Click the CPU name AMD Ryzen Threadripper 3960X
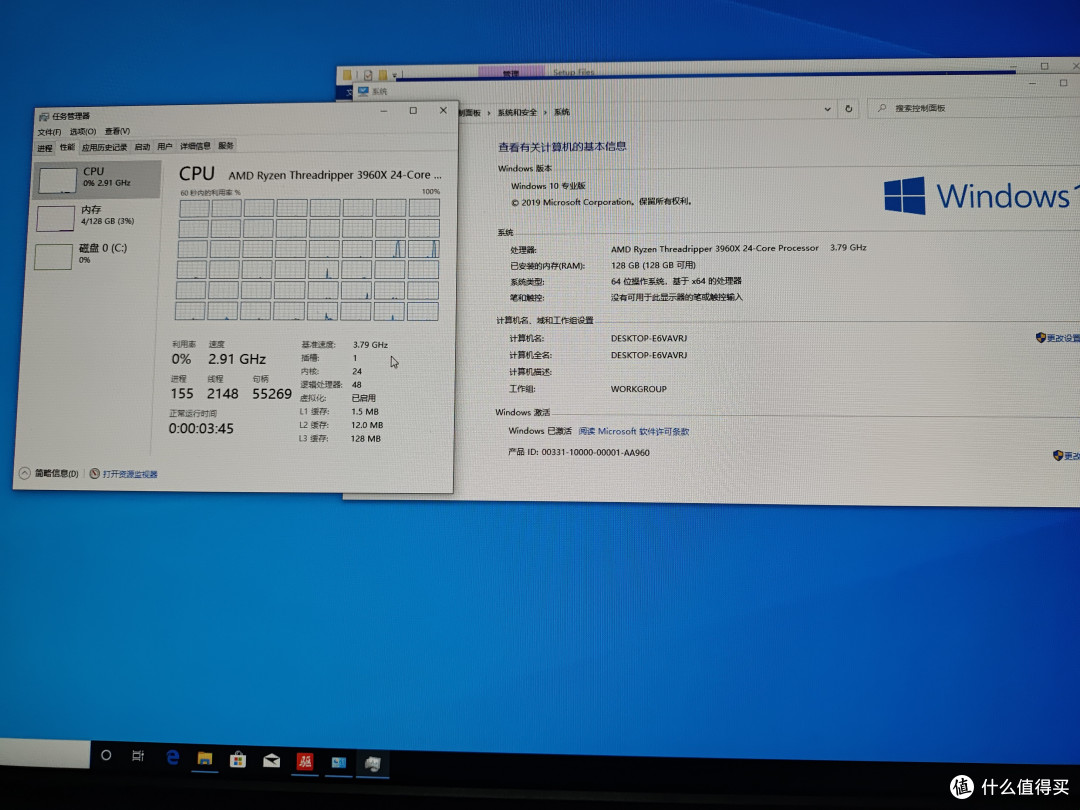Viewport: 1080px width, 810px height. [x=335, y=175]
